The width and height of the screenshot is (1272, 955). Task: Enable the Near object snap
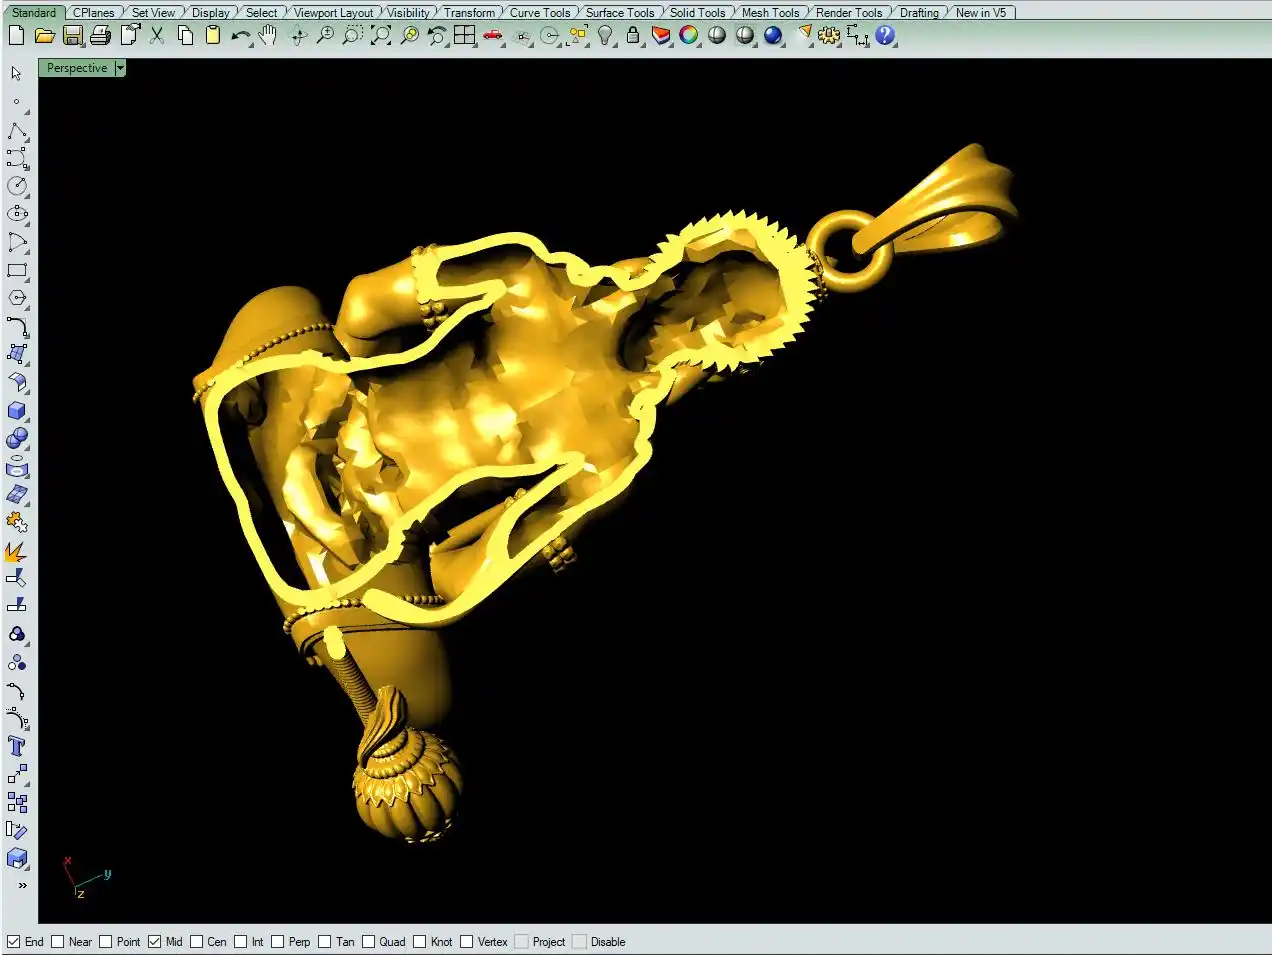[x=58, y=942]
